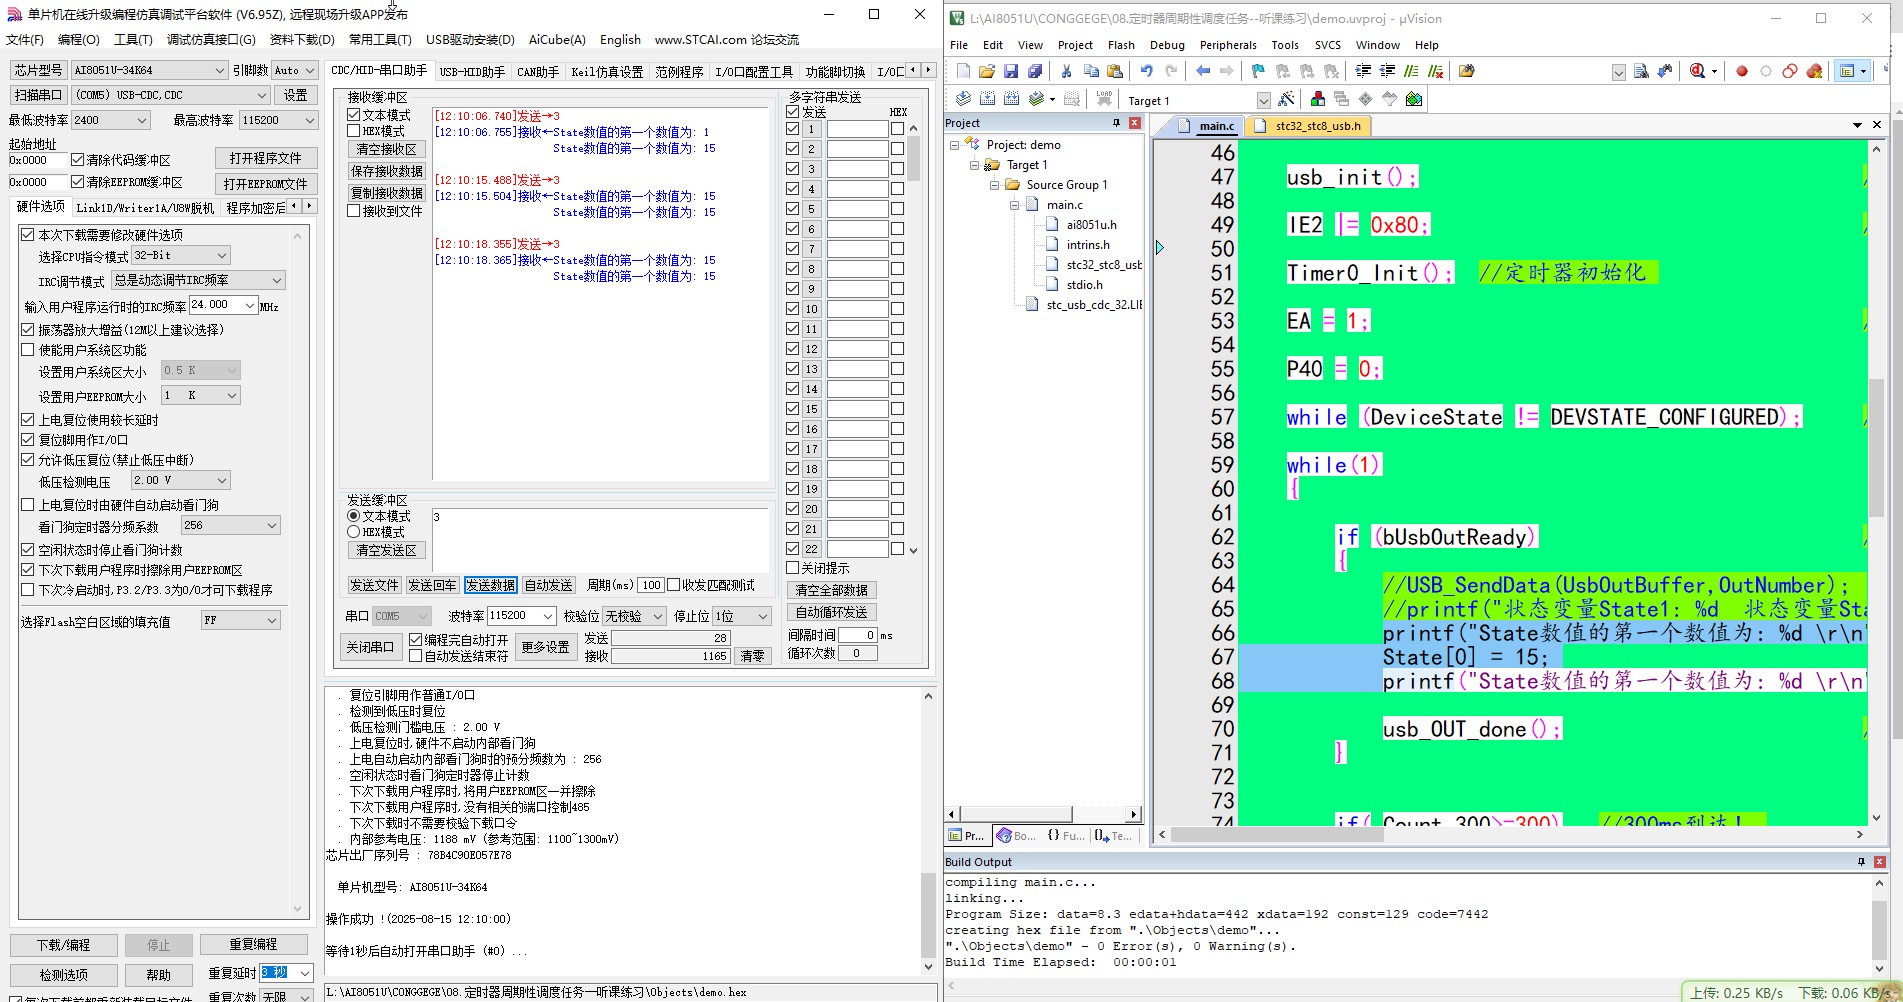This screenshot has width=1903, height=1002.
Task: Insert a bookmark with flag icon
Action: point(1258,71)
